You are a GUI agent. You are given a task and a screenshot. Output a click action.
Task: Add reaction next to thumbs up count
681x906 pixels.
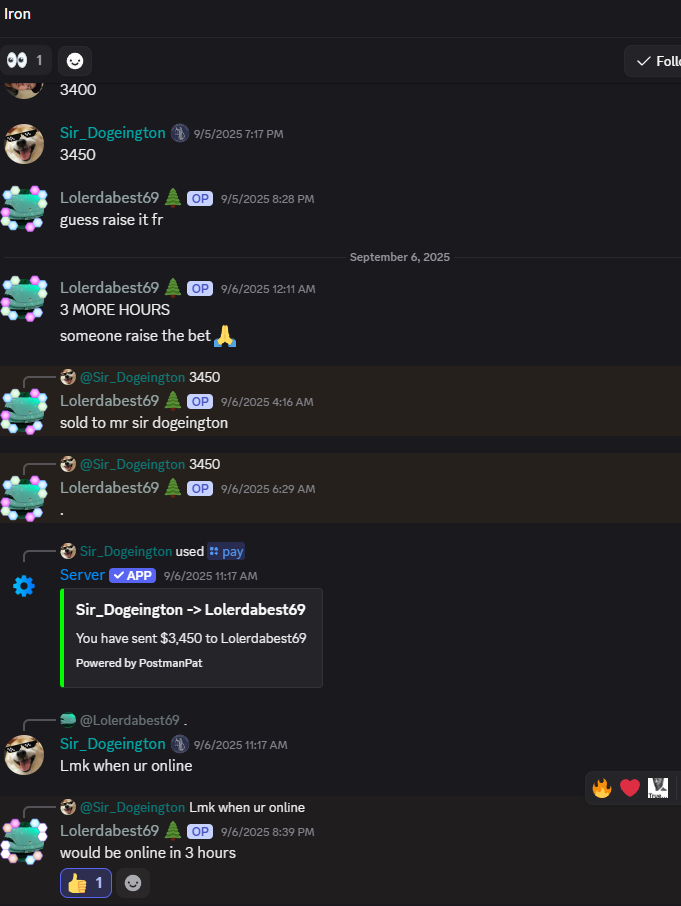click(x=133, y=883)
